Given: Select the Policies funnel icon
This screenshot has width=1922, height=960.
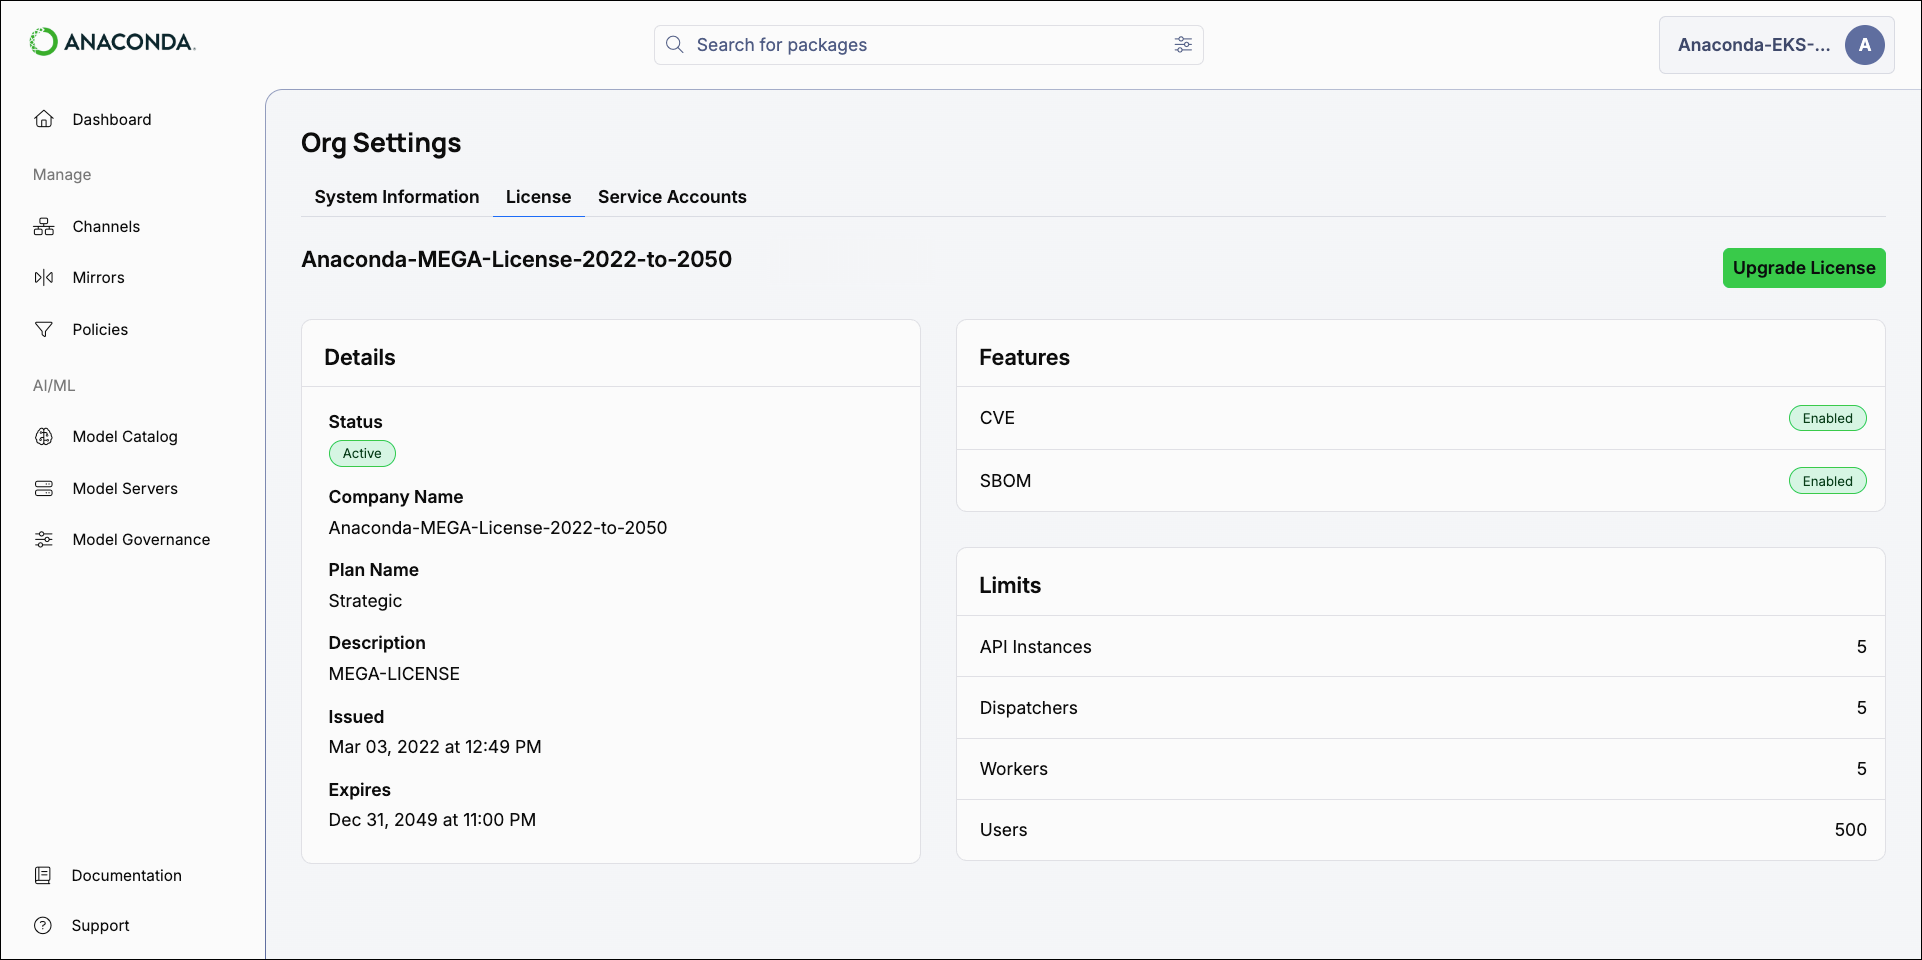Looking at the screenshot, I should click(44, 328).
